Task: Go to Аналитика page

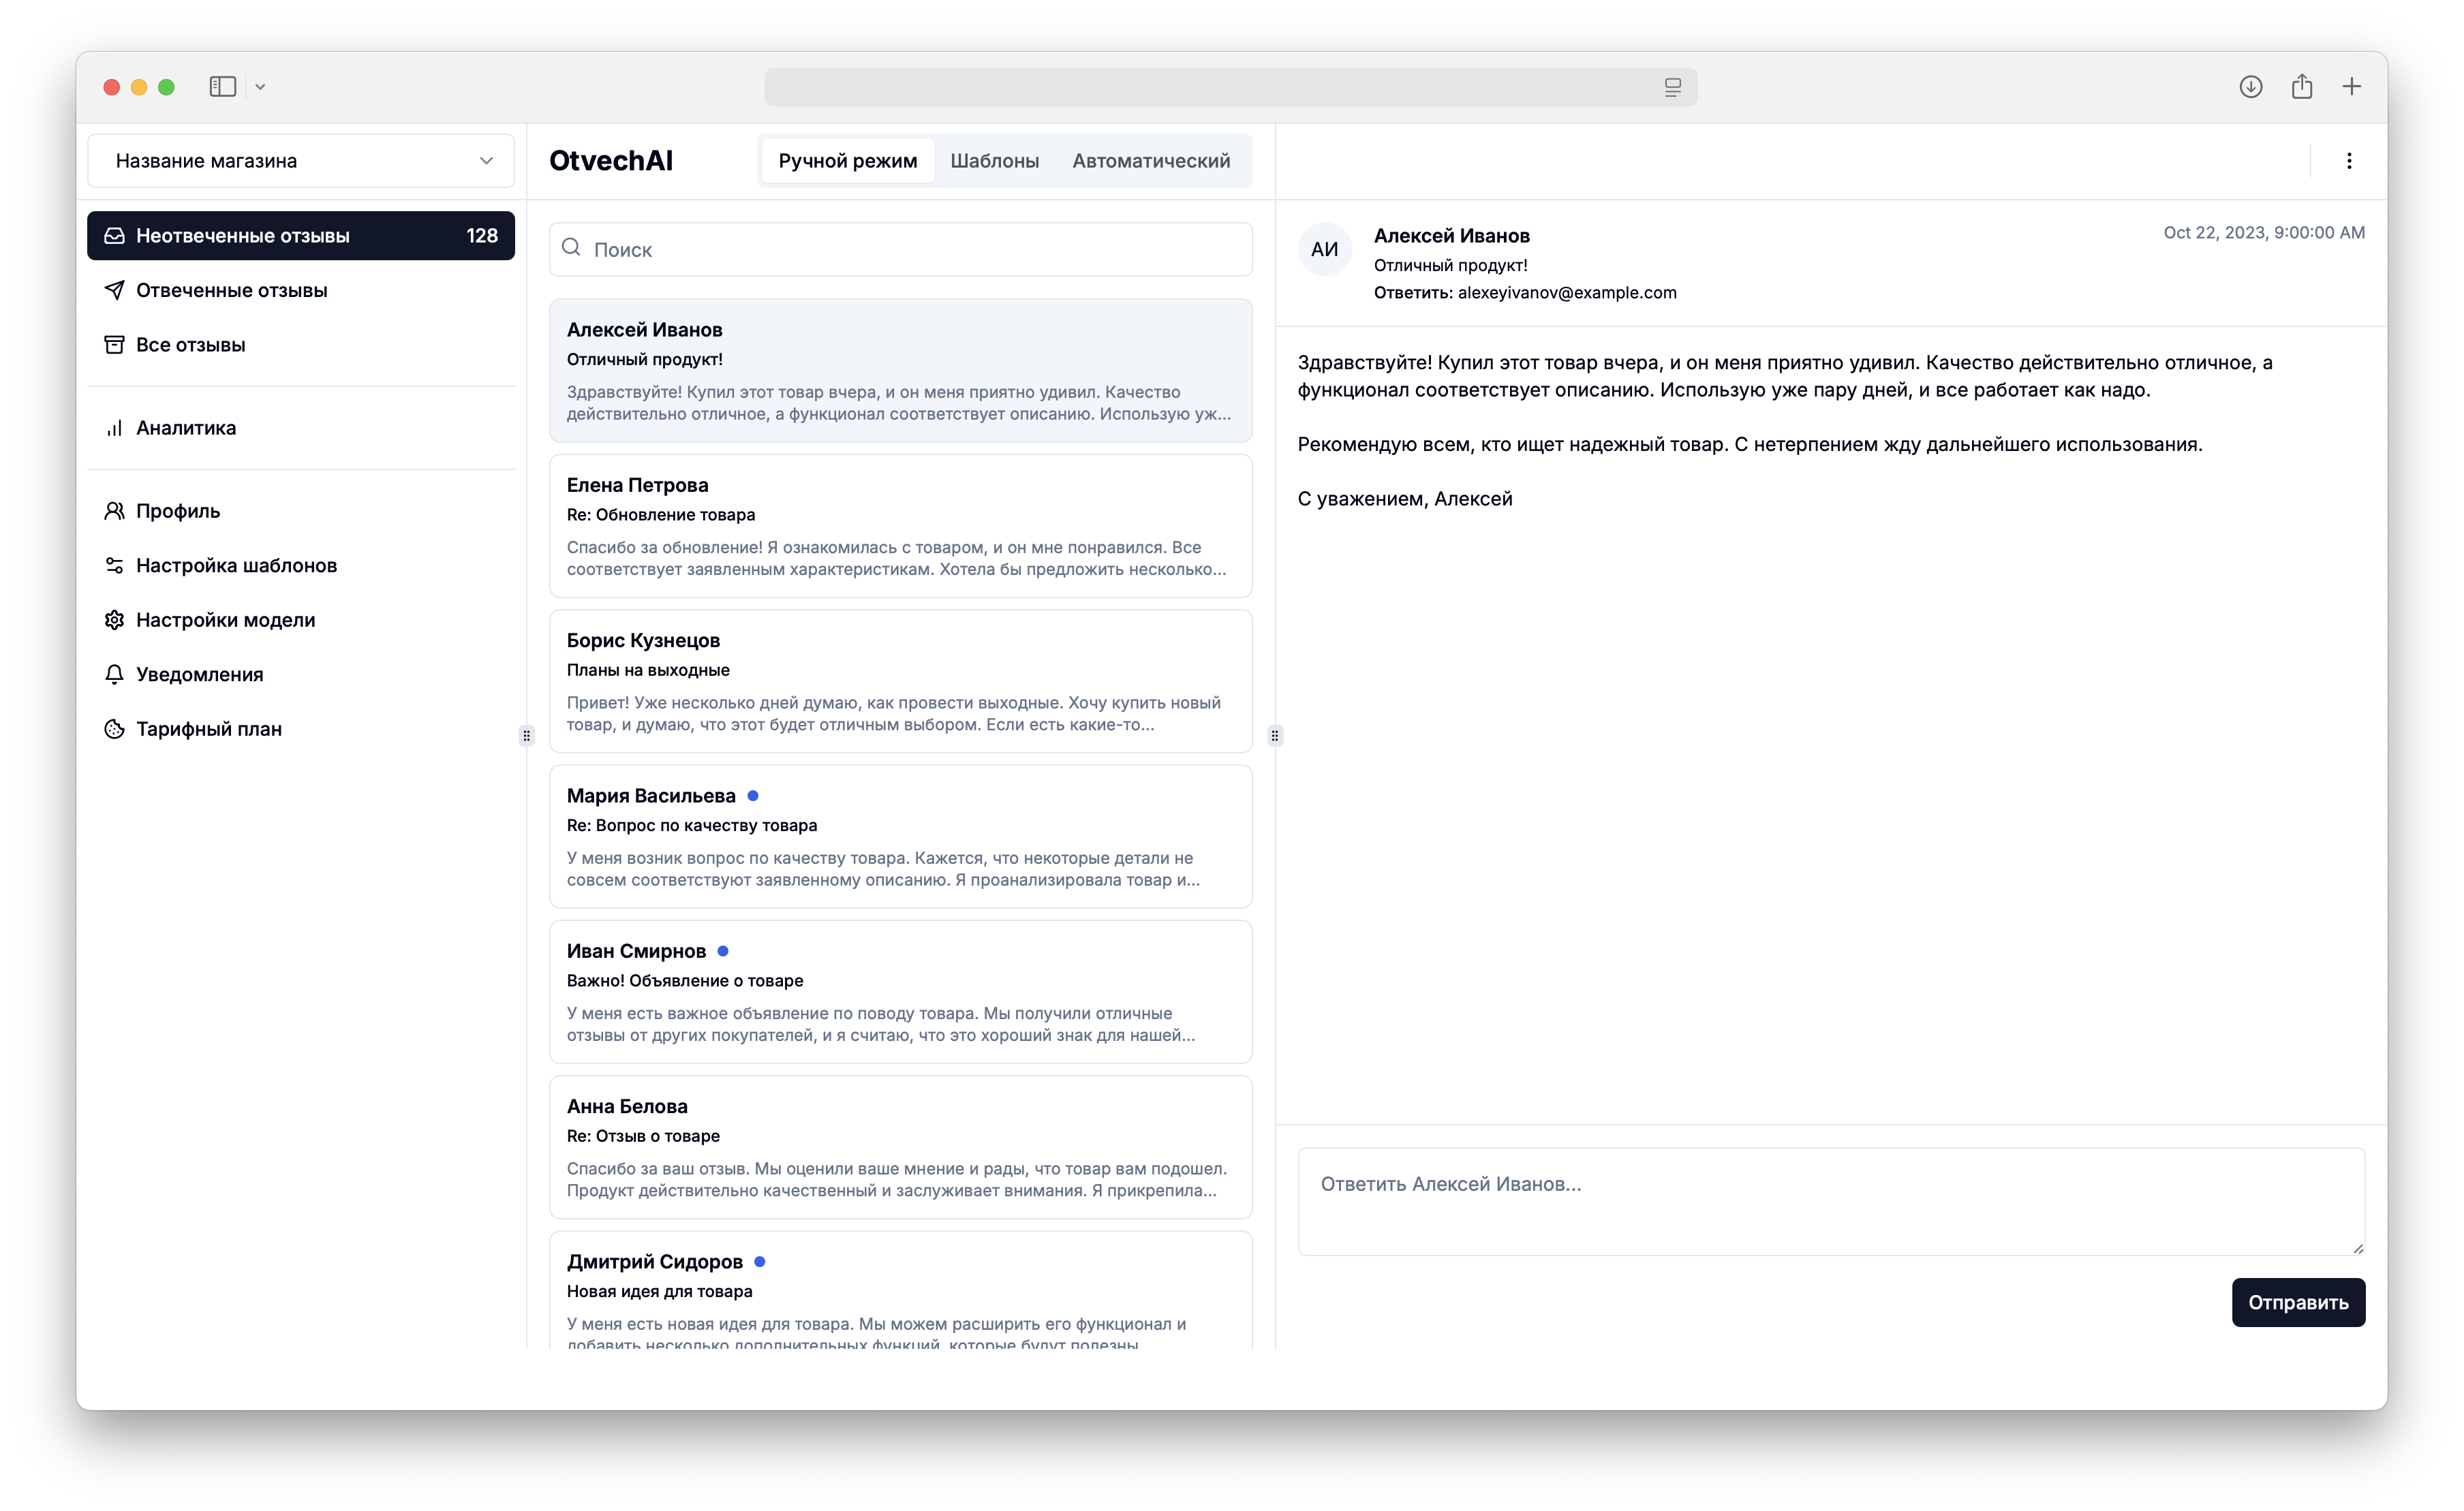Action: click(x=301, y=428)
